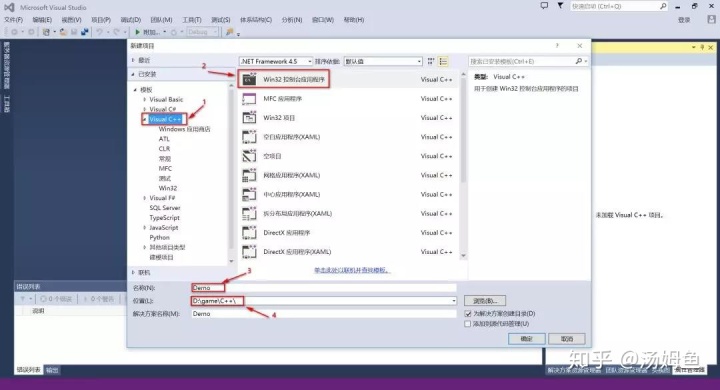Switch to the 输出 tab
The width and height of the screenshot is (720, 390).
(x=52, y=370)
